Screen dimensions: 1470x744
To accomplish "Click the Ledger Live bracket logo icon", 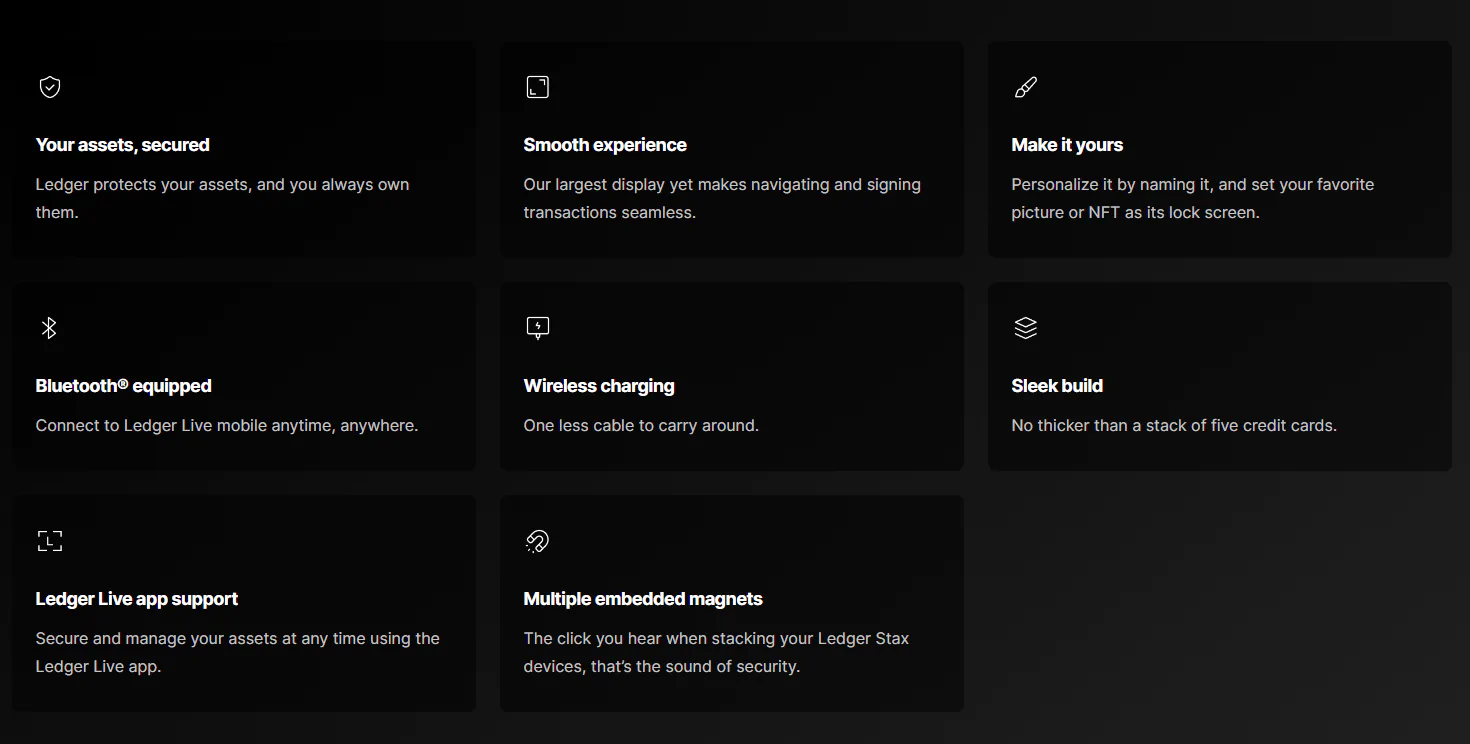I will pyautogui.click(x=50, y=541).
